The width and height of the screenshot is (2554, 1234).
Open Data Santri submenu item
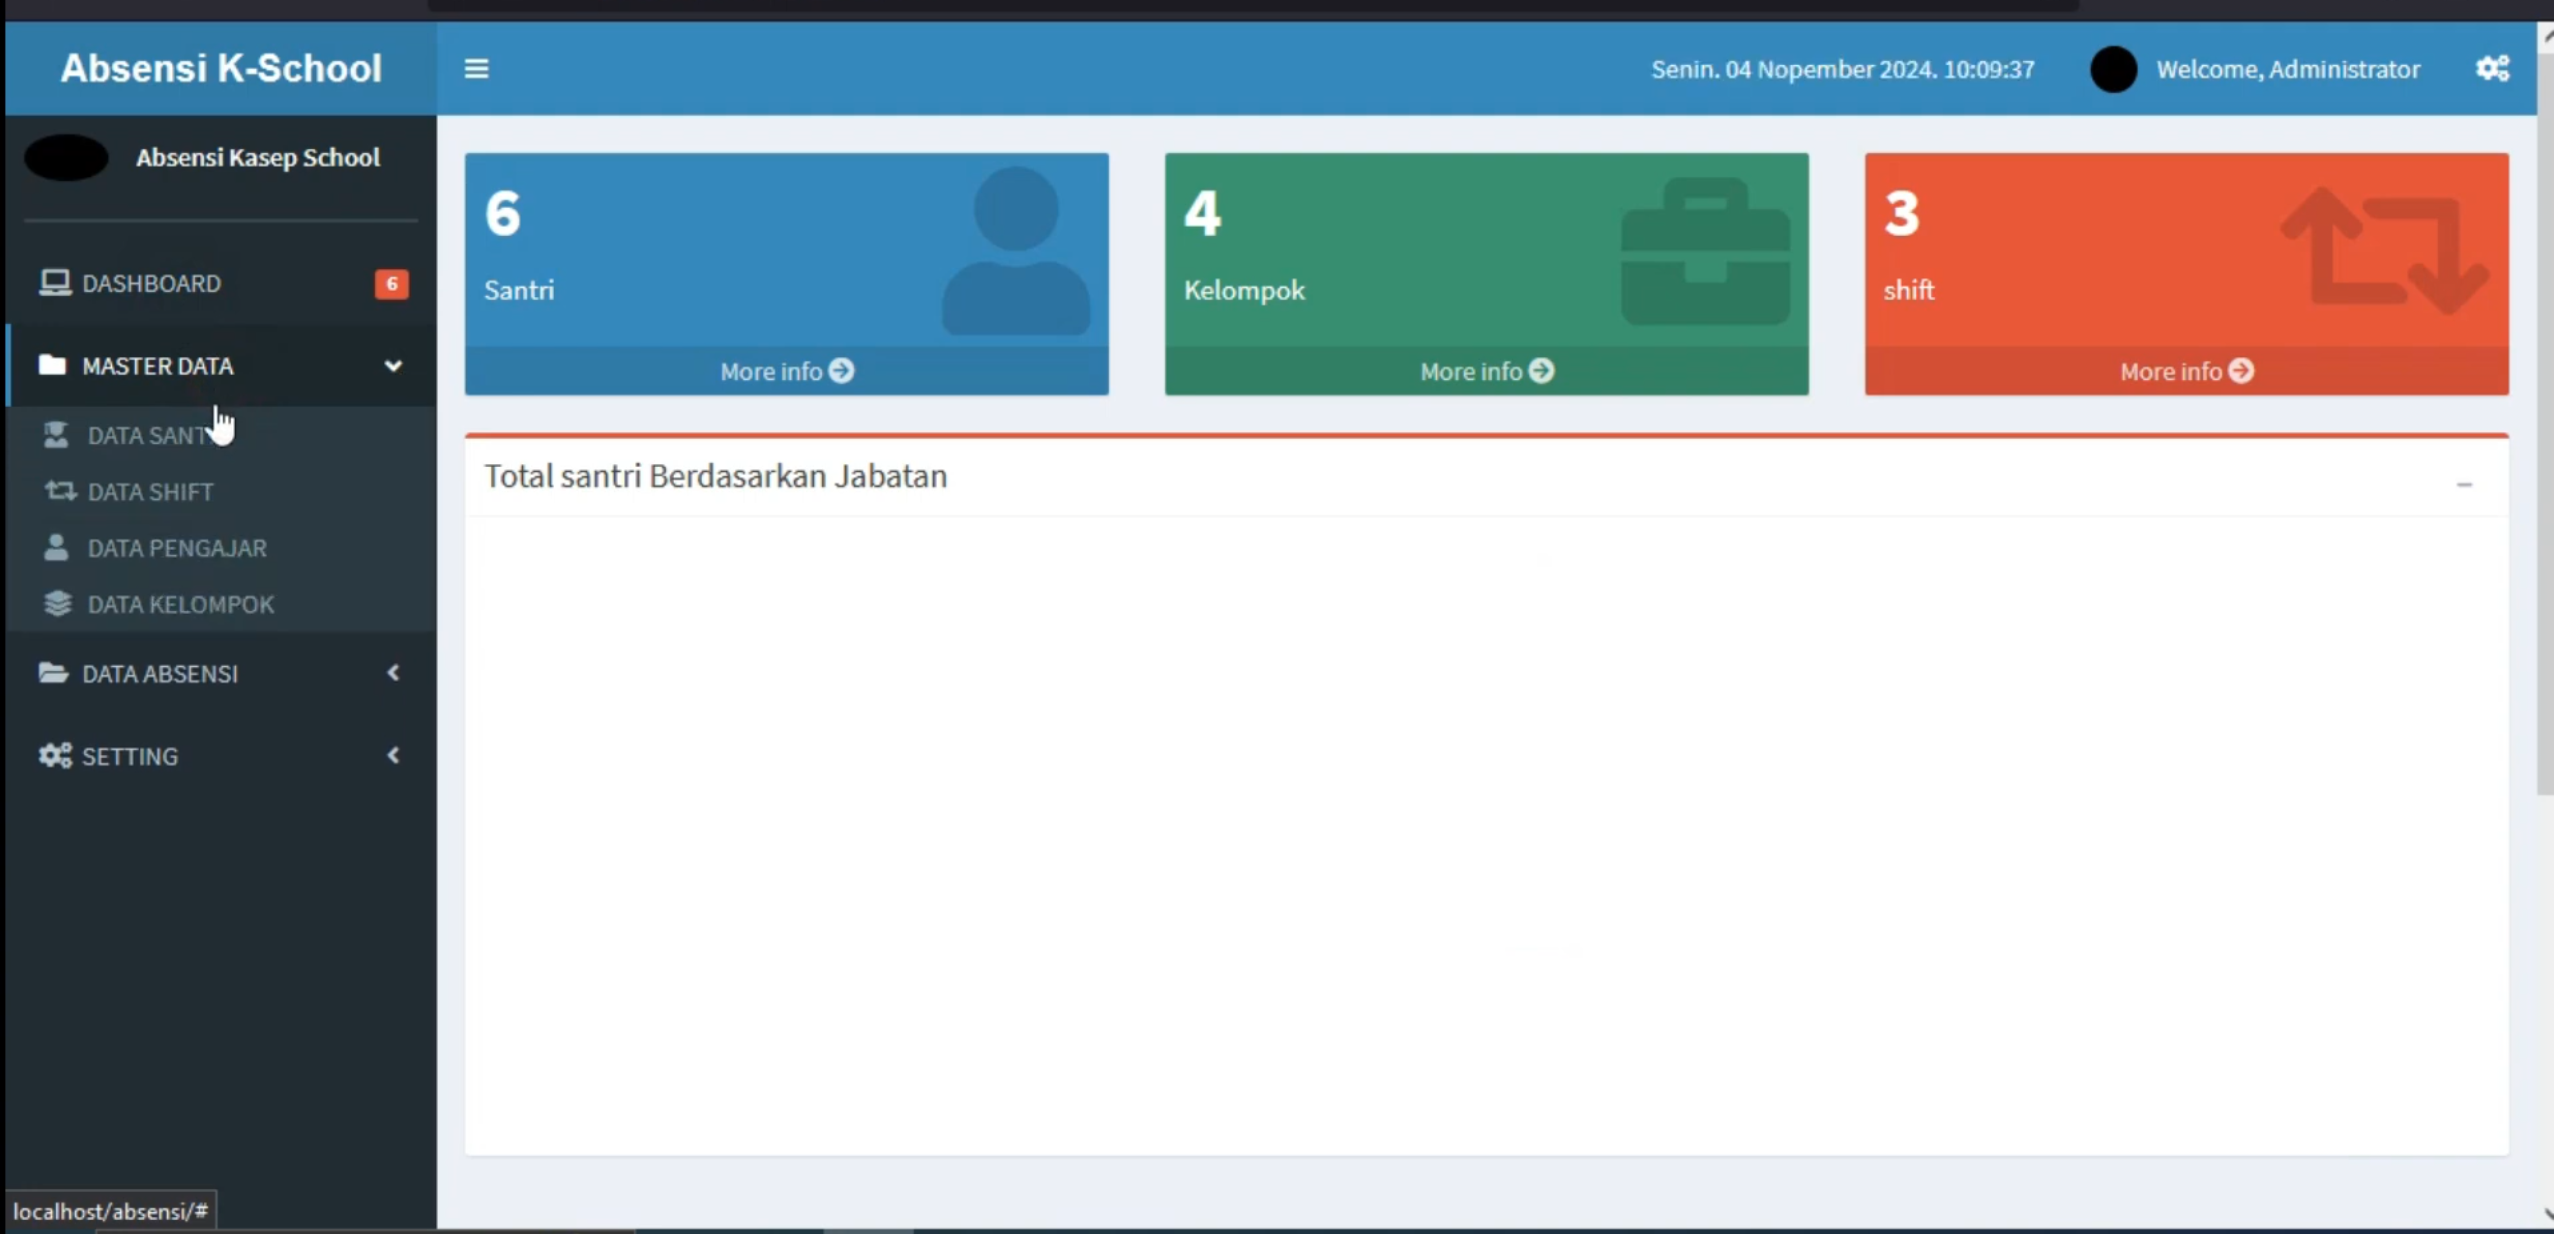pos(221,435)
